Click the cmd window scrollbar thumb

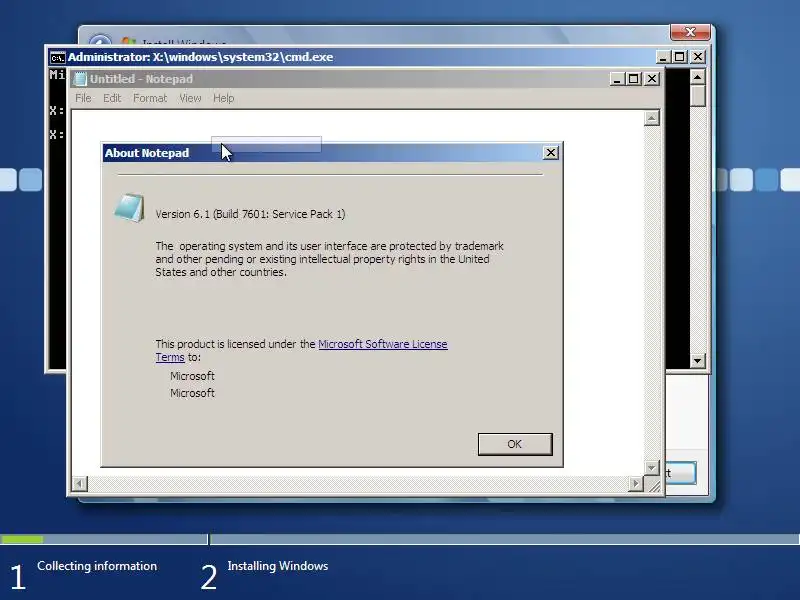(x=697, y=96)
